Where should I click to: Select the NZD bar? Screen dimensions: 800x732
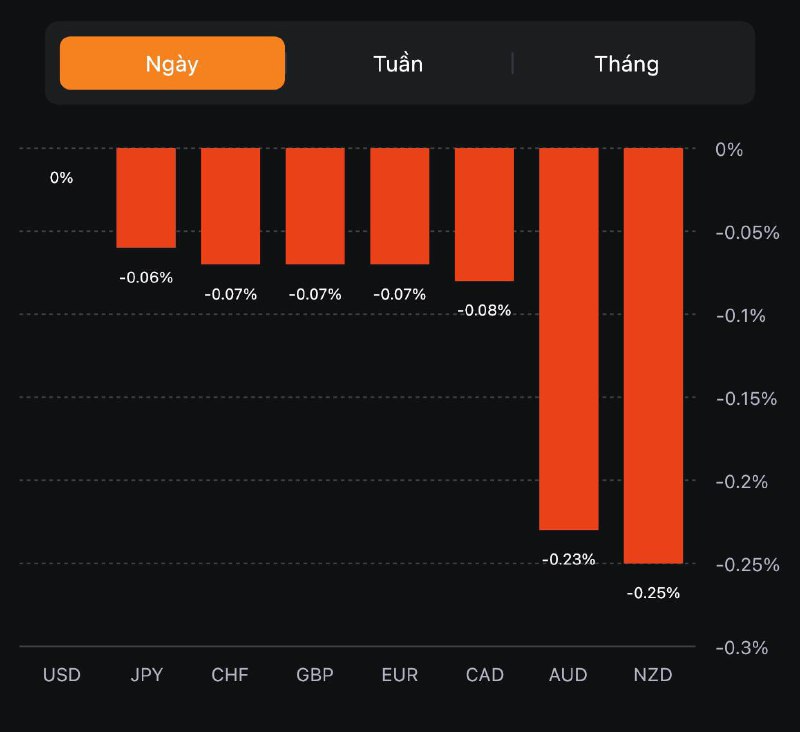(653, 355)
